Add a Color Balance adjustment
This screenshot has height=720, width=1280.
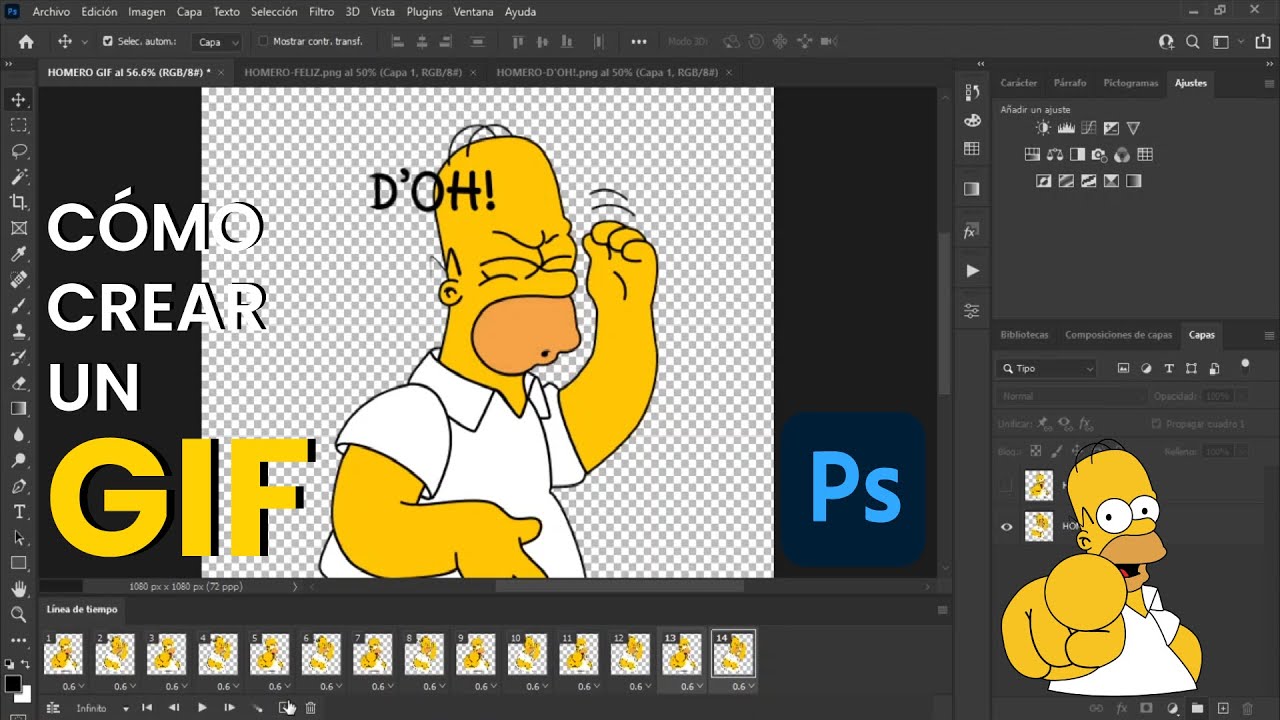[1055, 155]
